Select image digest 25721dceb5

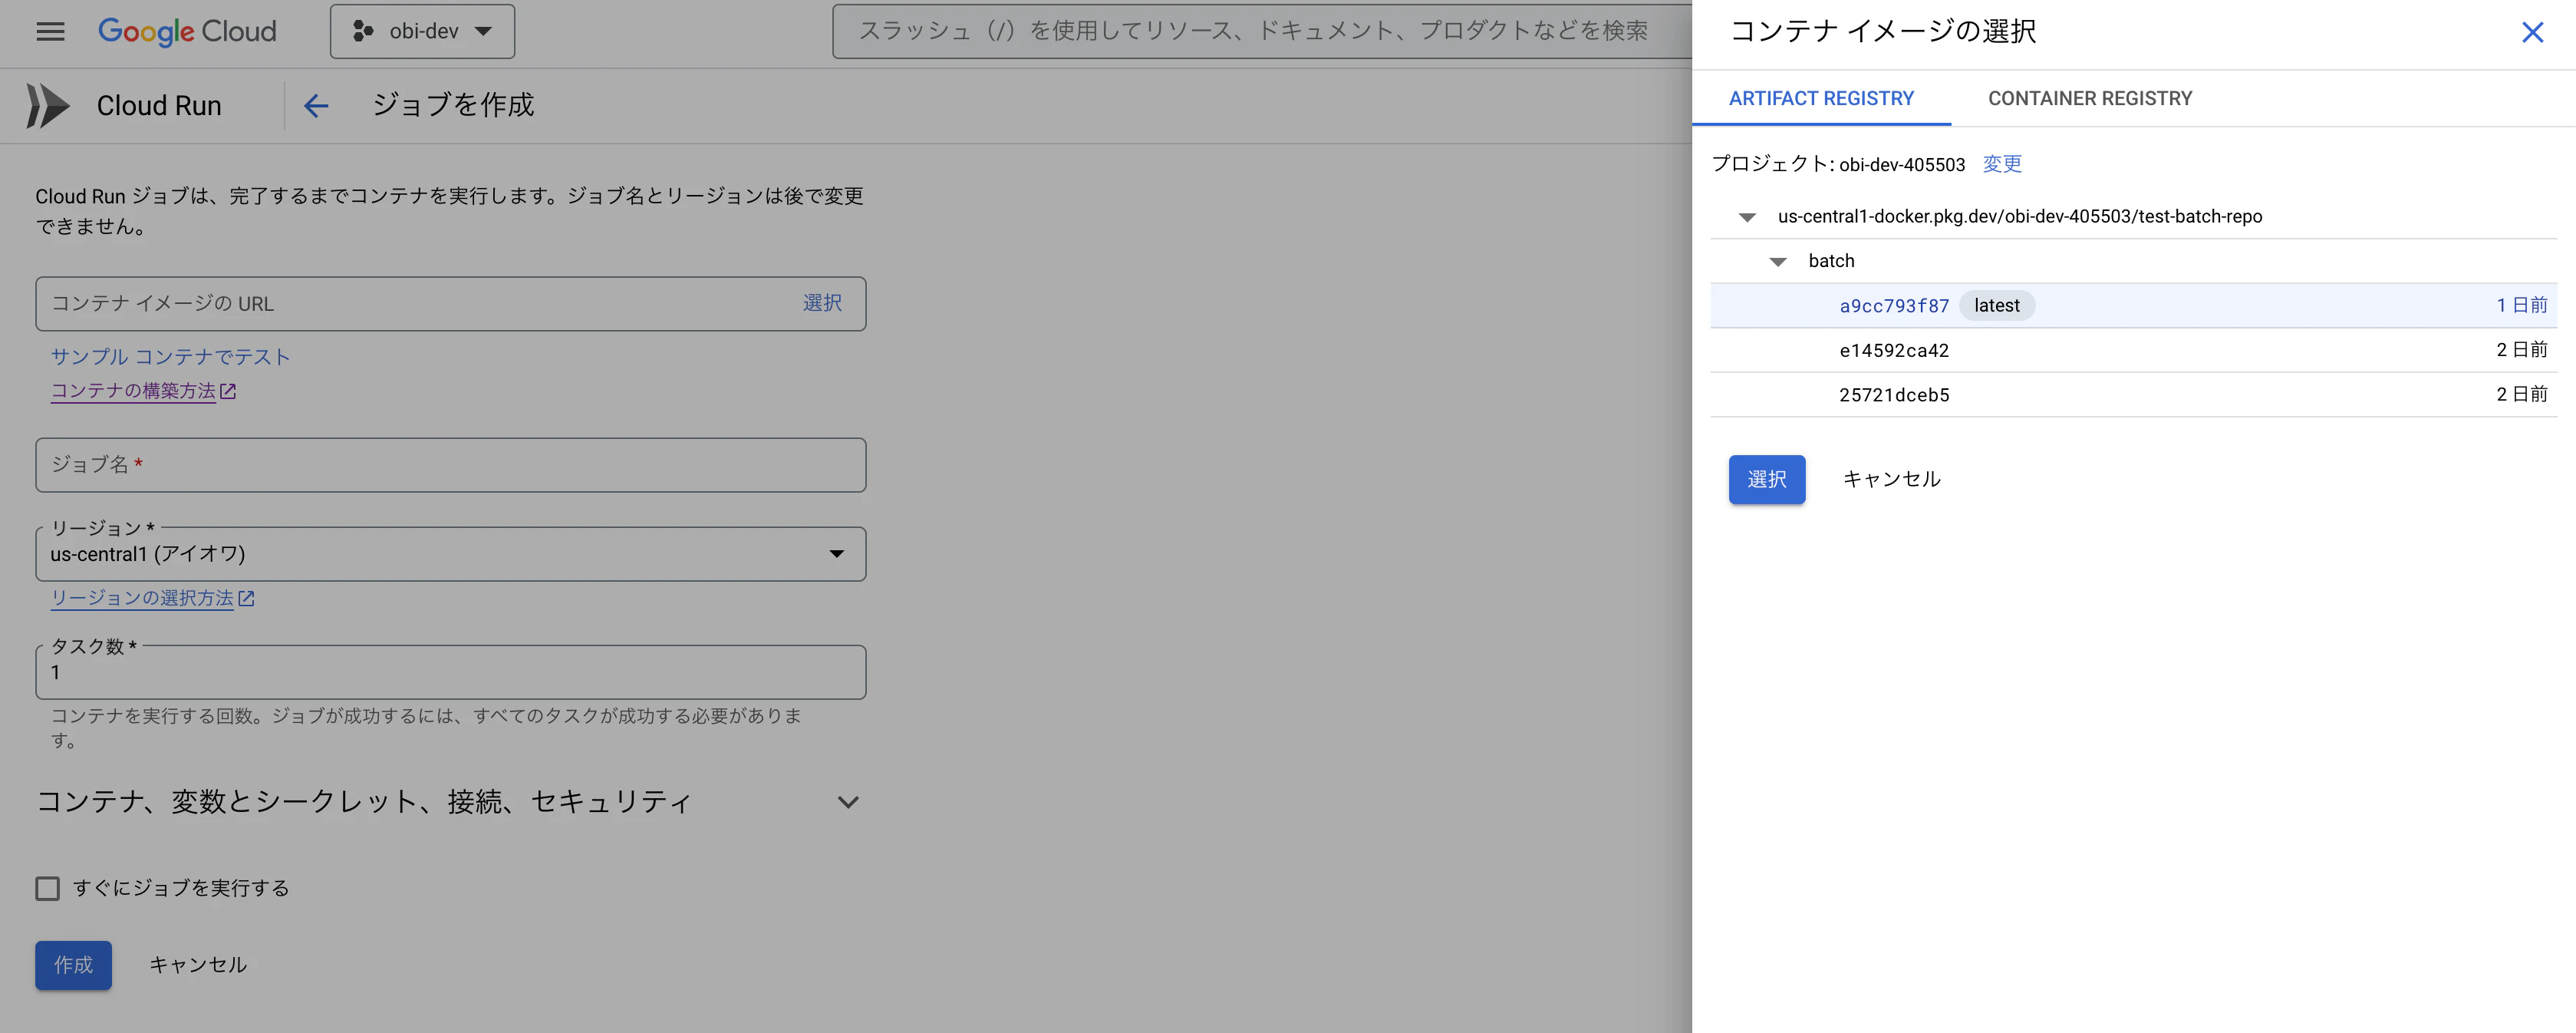point(2133,395)
